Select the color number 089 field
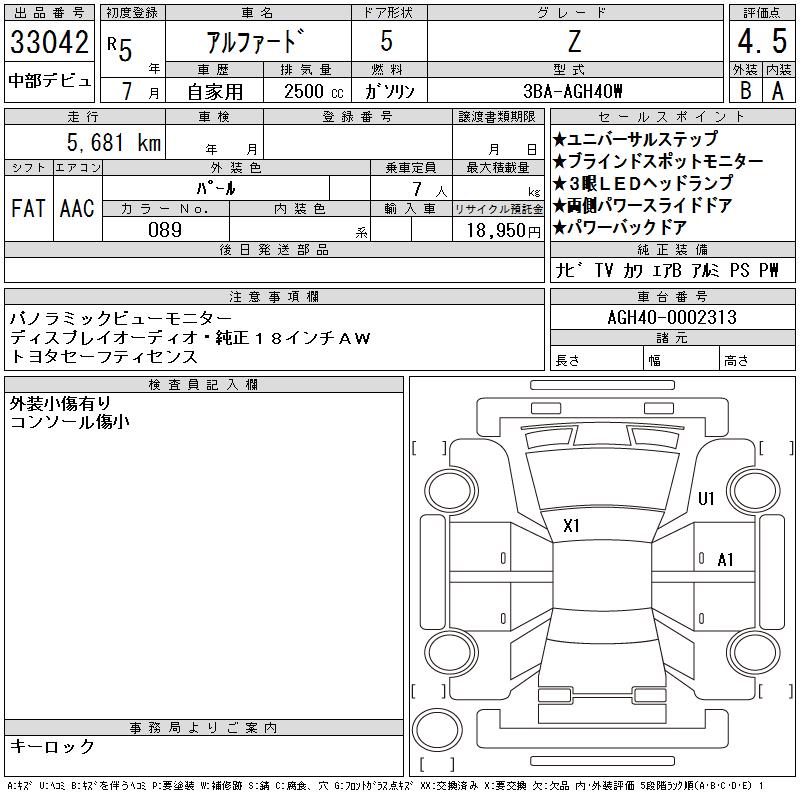800x800 pixels. [x=165, y=229]
